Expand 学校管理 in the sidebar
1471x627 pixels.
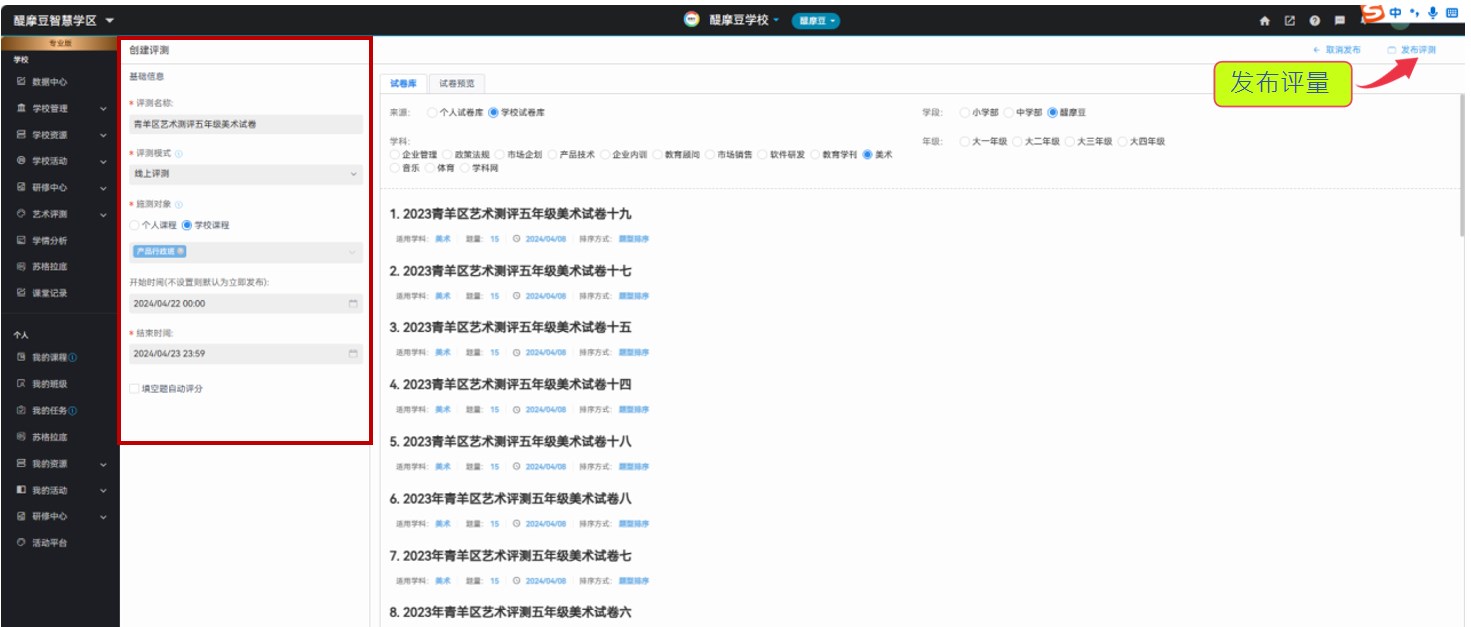click(60, 108)
